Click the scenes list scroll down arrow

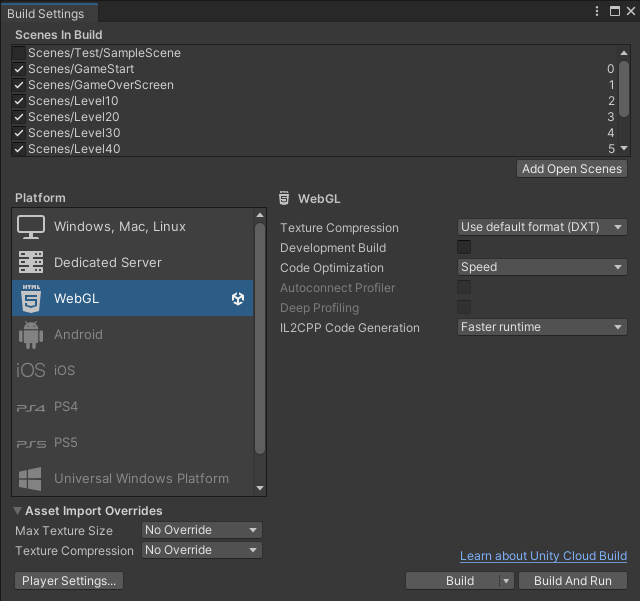[x=624, y=148]
